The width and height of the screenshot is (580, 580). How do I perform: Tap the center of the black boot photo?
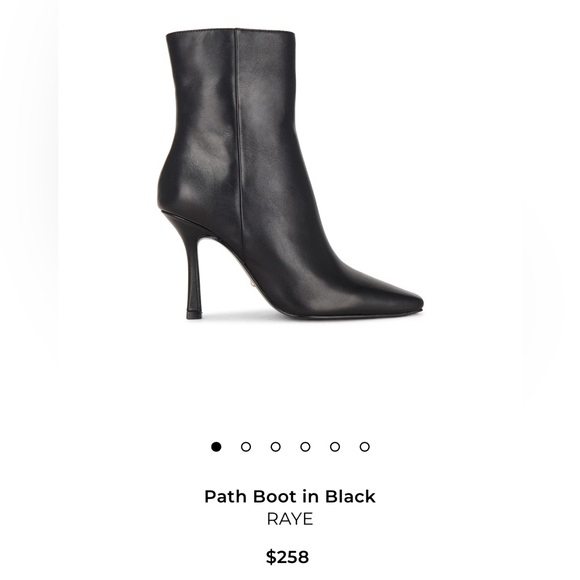click(x=290, y=174)
